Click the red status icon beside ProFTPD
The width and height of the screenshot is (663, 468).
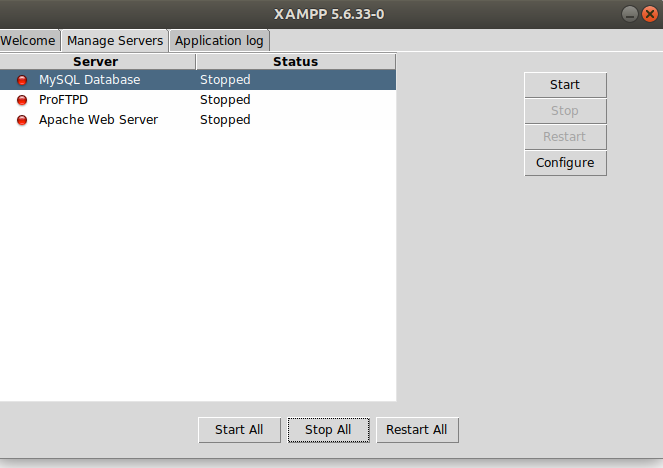[x=22, y=100]
